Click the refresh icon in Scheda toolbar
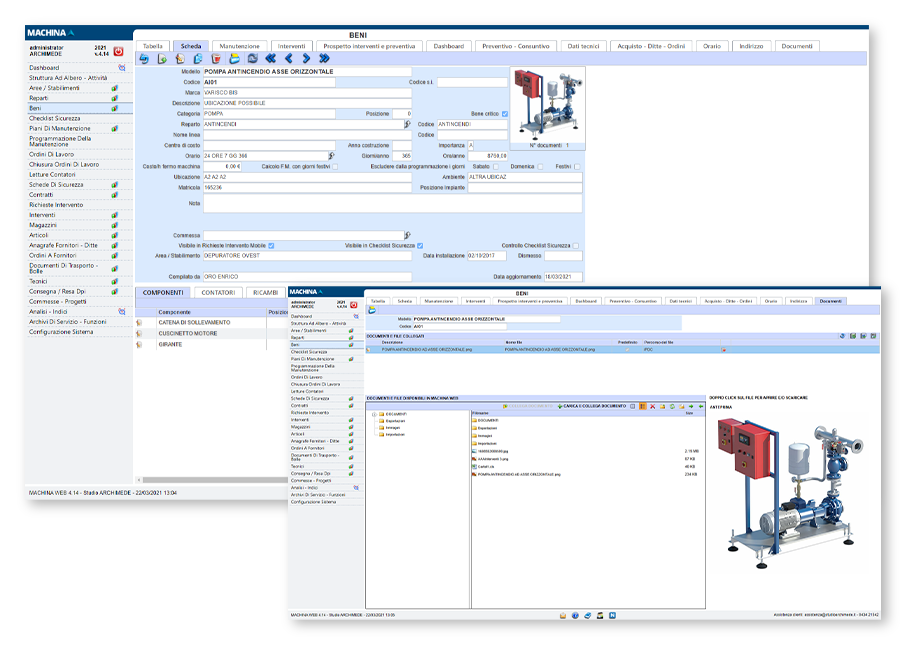Screen dimensions: 900x660 253,59
